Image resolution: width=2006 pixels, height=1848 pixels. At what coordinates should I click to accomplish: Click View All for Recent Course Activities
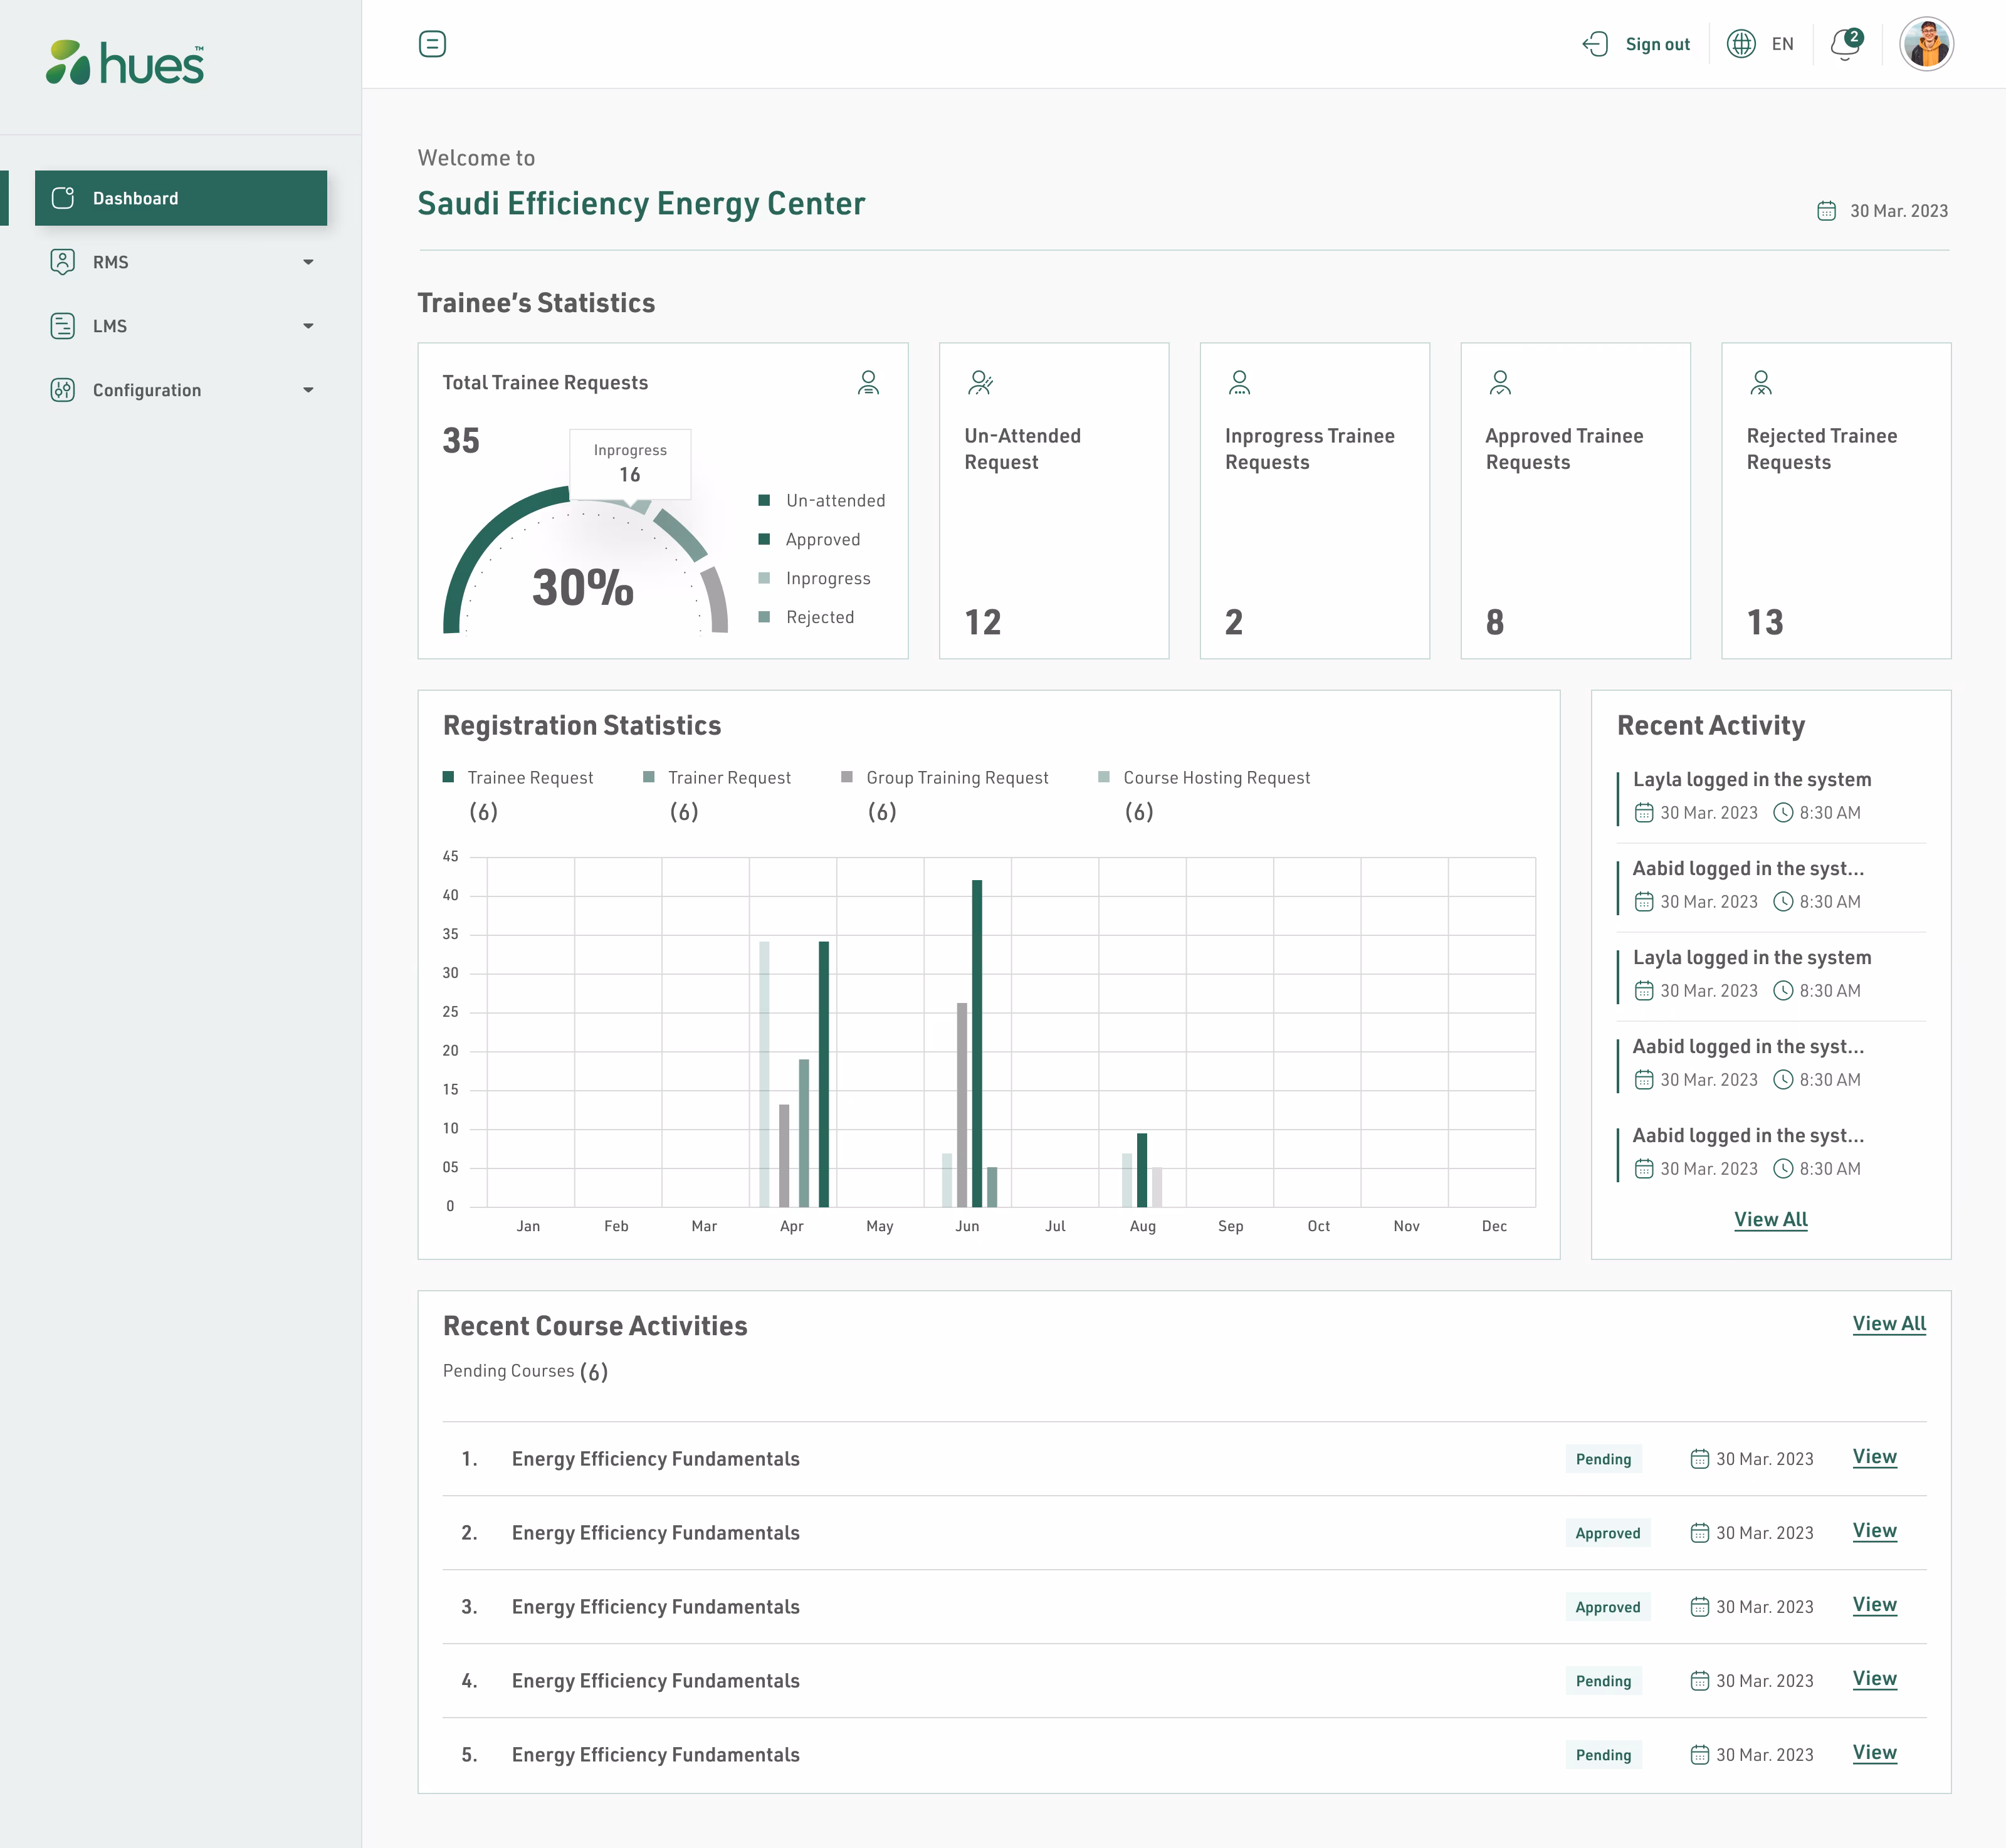pos(1889,1323)
